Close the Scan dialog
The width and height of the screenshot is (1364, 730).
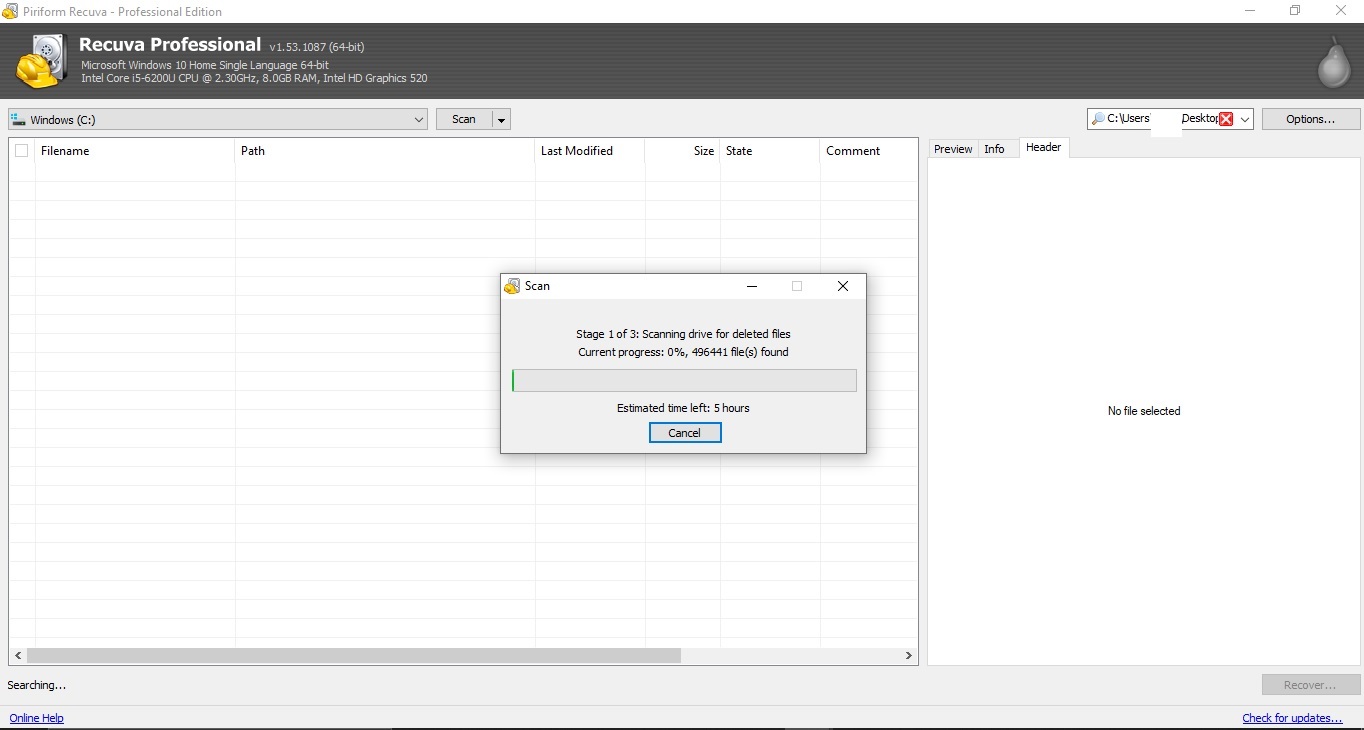[x=843, y=286]
